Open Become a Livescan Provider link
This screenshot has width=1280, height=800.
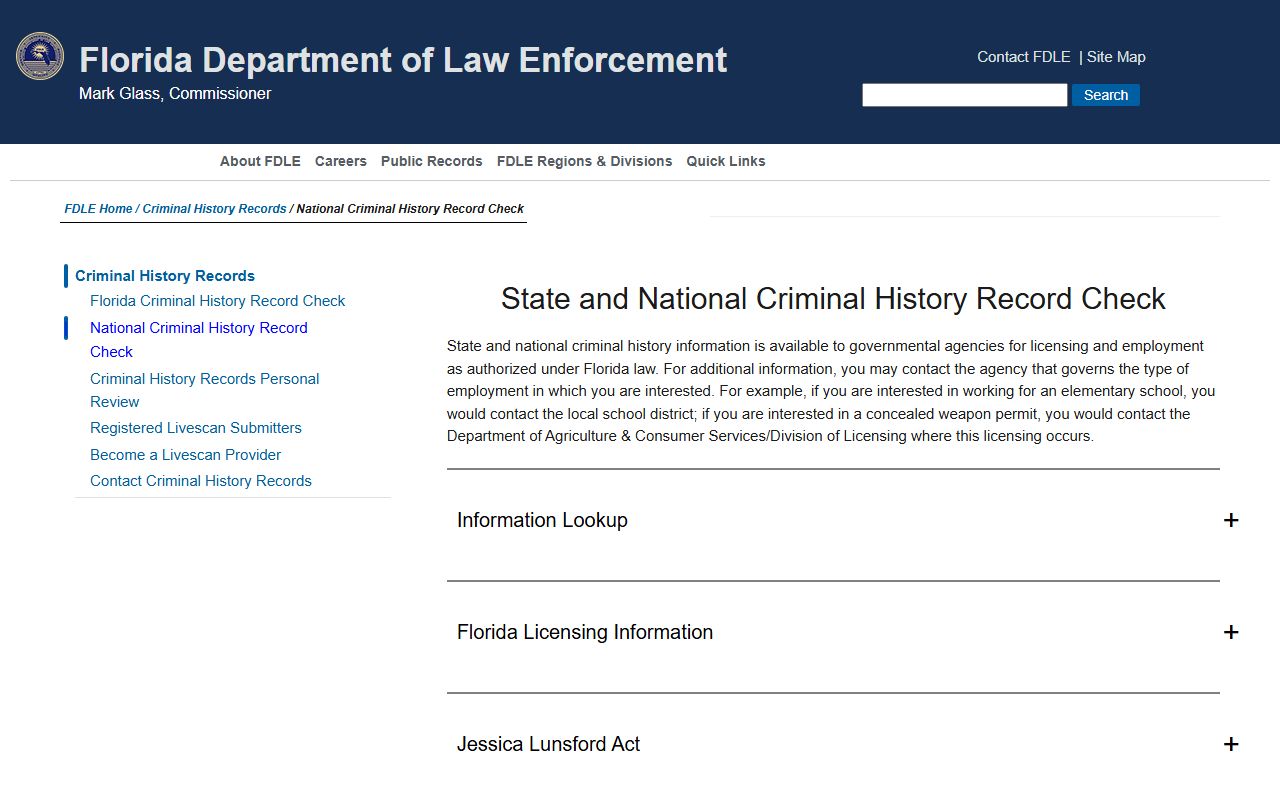185,455
